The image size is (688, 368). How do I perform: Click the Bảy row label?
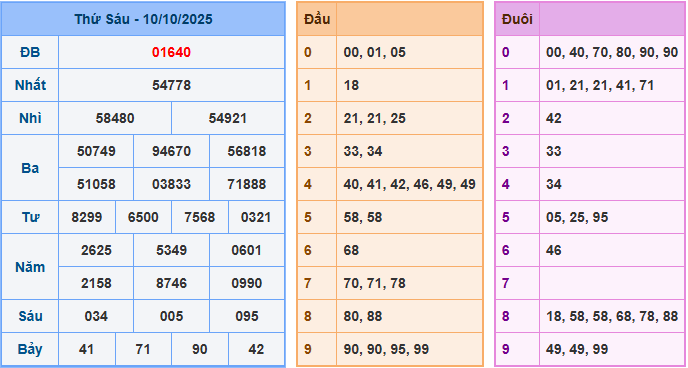[30, 349]
